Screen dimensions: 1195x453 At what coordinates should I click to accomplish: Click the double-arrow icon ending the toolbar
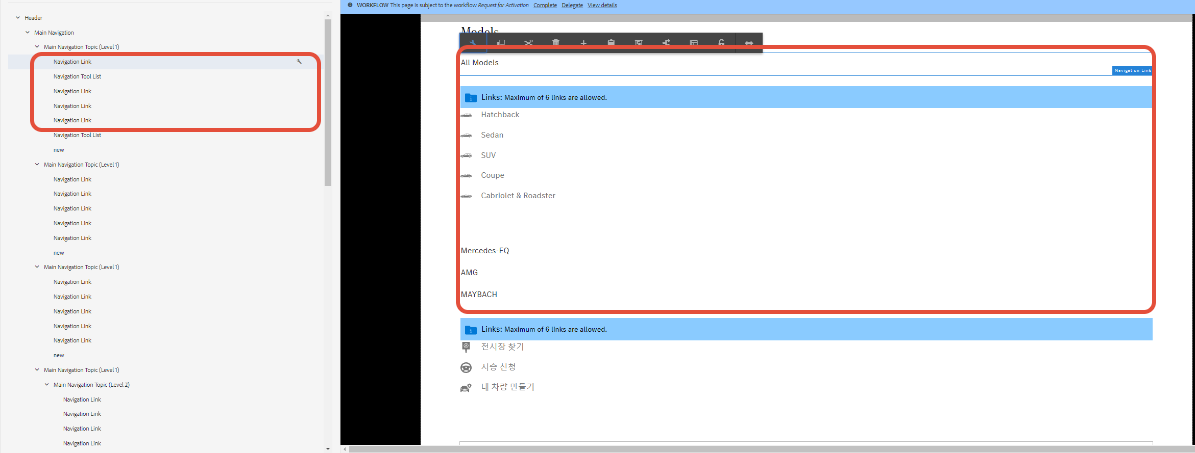pyautogui.click(x=748, y=43)
